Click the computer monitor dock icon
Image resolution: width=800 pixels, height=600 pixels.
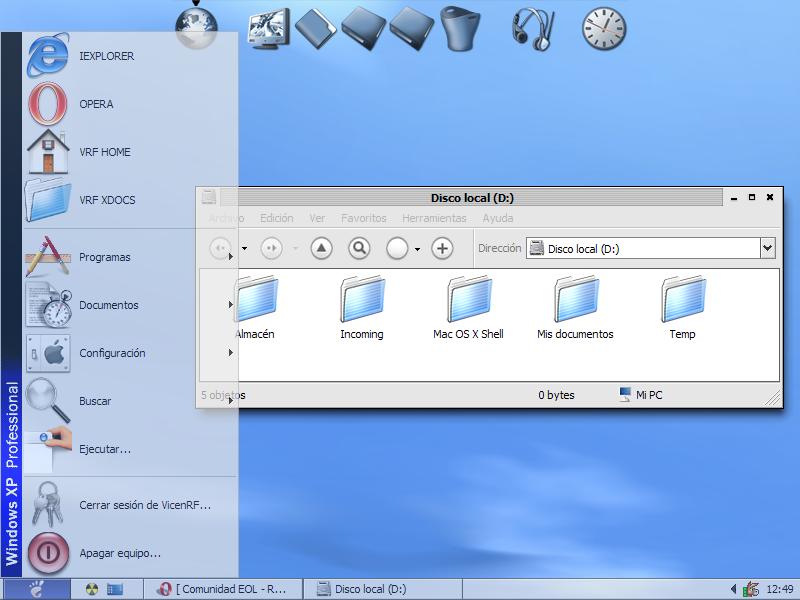(268, 28)
